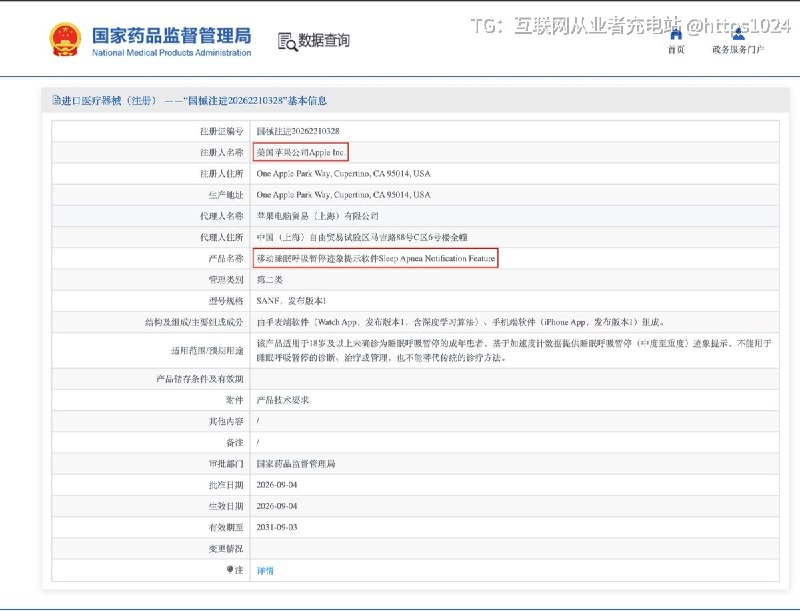Image resolution: width=800 pixels, height=611 pixels.
Task: Click the 国家药品监督管理局 site title
Action: pyautogui.click(x=171, y=36)
